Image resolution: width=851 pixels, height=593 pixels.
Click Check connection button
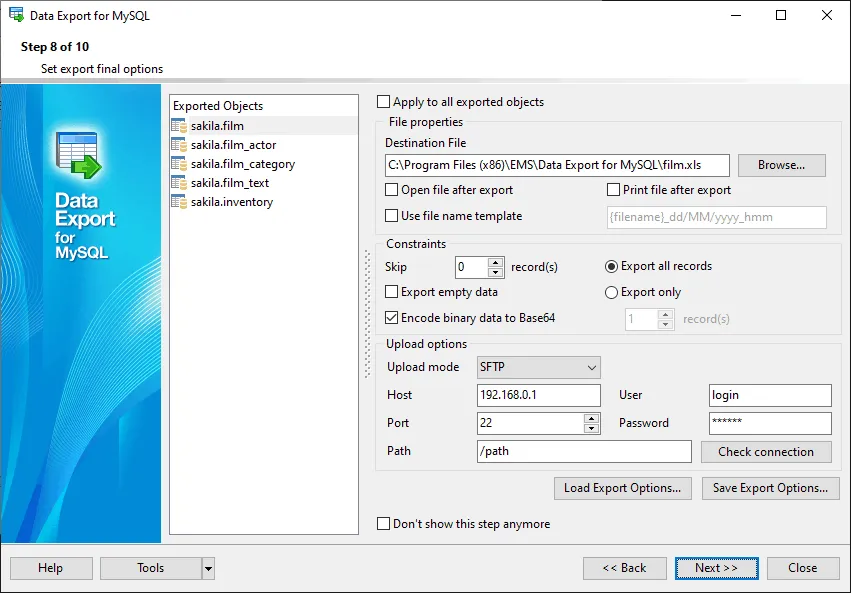coord(766,452)
